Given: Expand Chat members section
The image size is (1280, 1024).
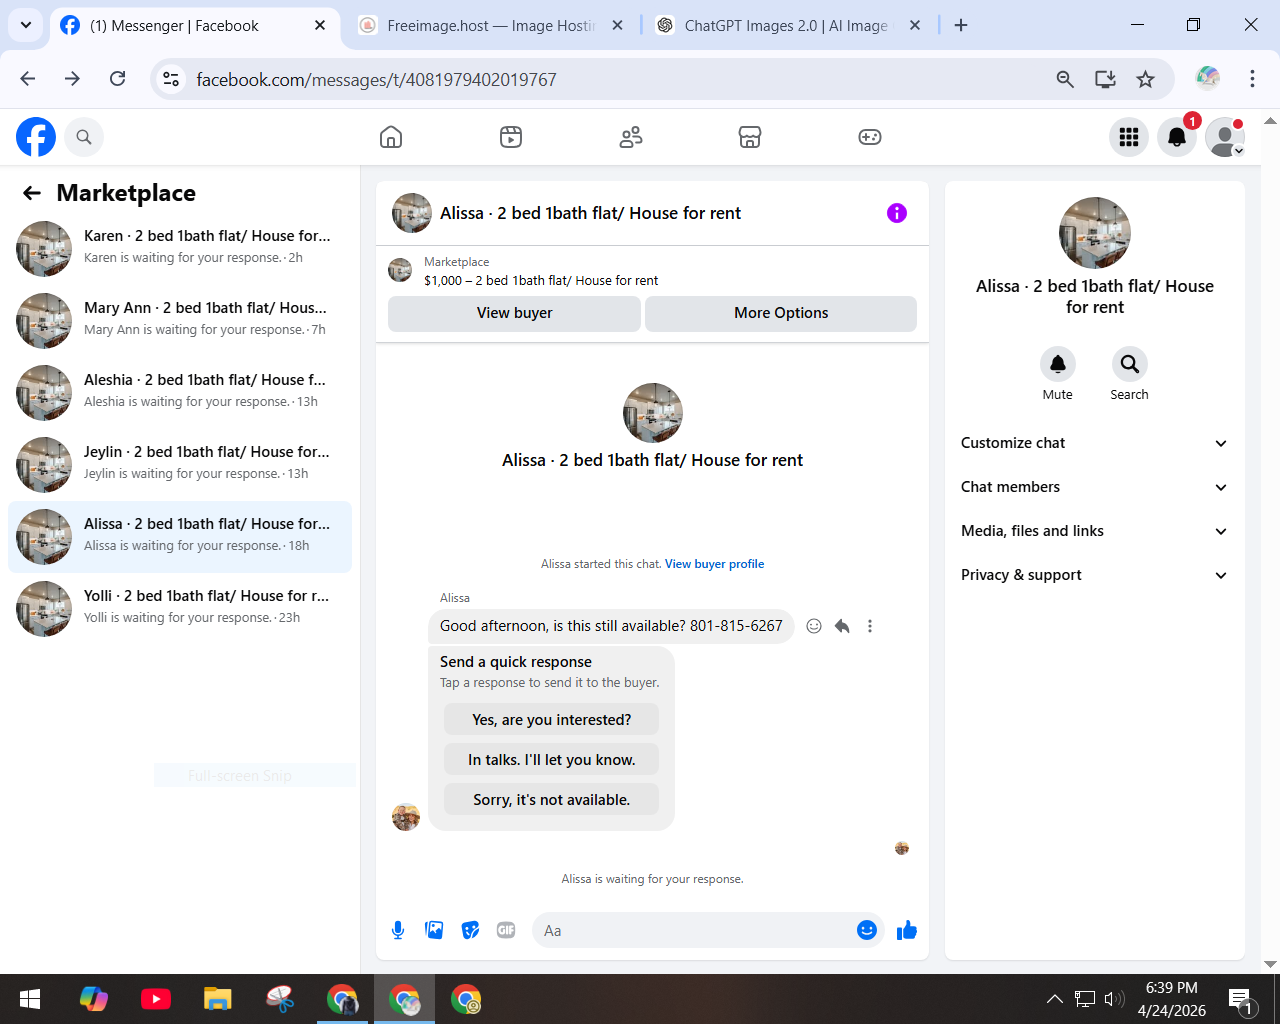Looking at the screenshot, I should [1095, 487].
